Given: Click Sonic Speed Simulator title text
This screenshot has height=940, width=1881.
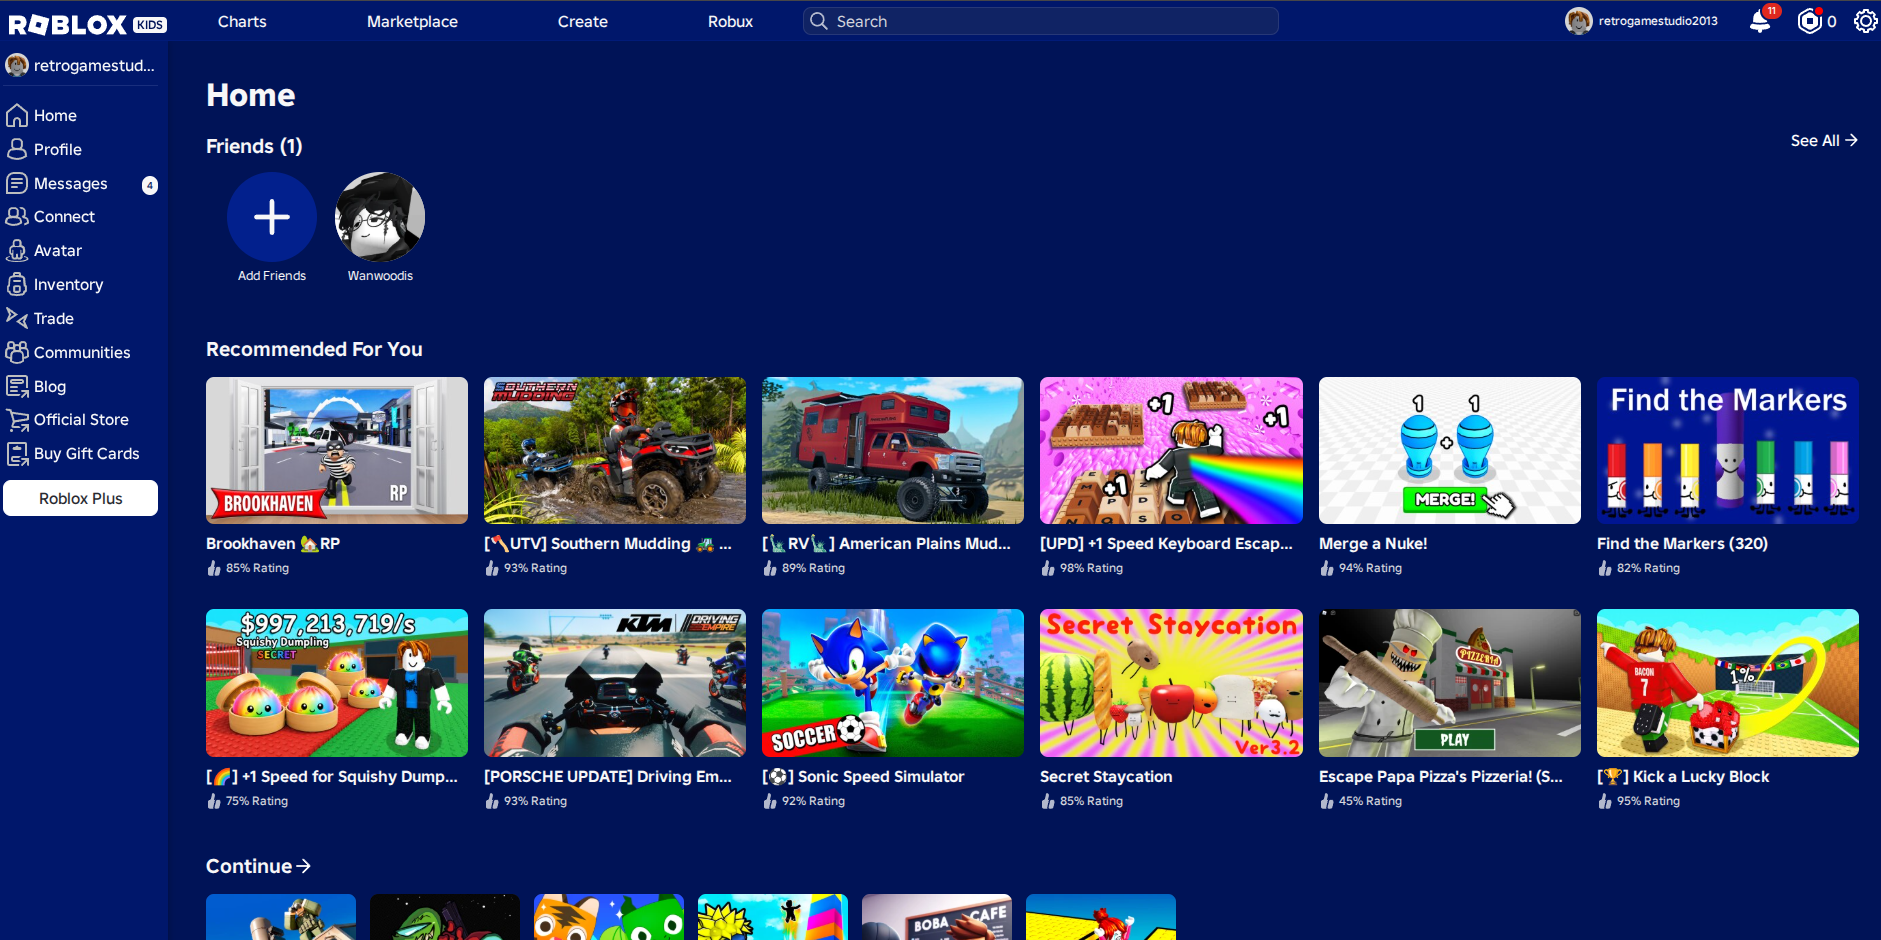Looking at the screenshot, I should (863, 777).
